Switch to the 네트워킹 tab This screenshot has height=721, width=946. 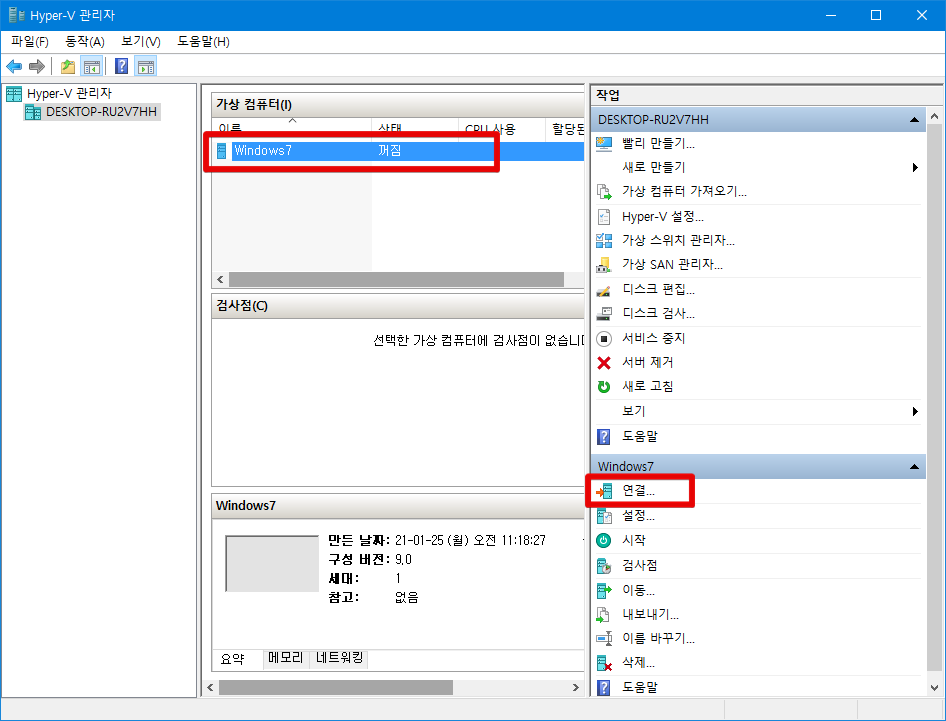[x=340, y=658]
